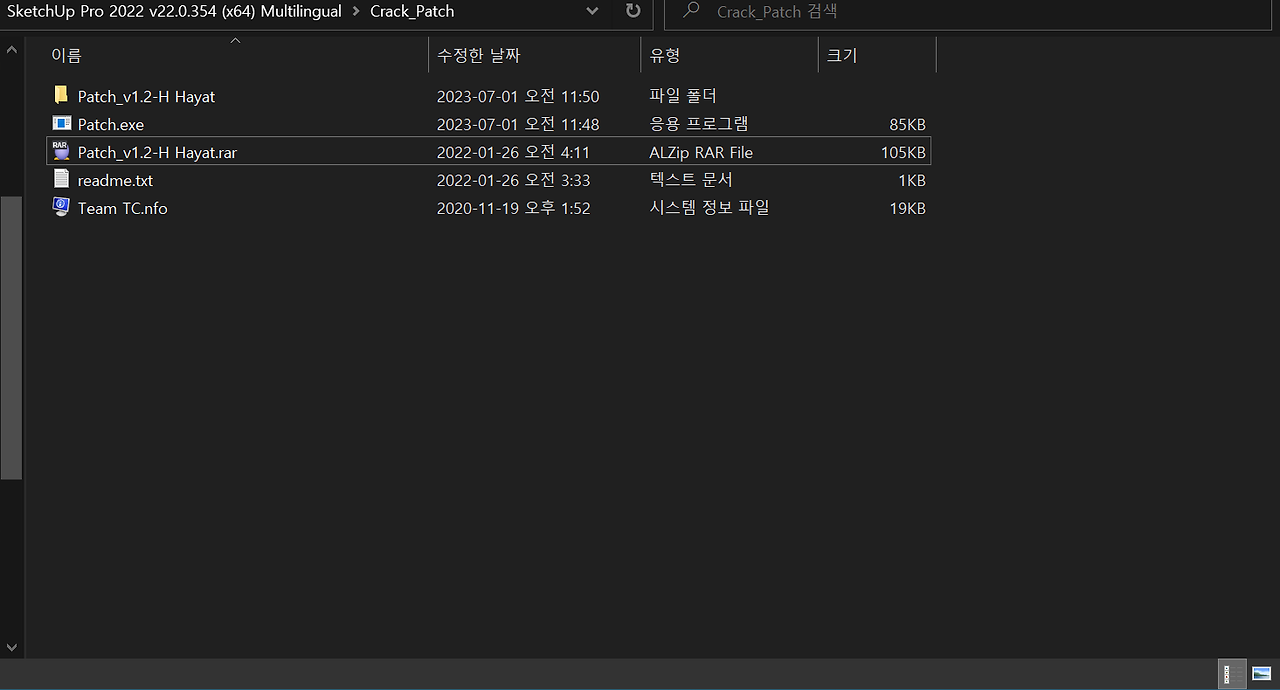Click the Team TC.nfo system info icon

[60, 208]
